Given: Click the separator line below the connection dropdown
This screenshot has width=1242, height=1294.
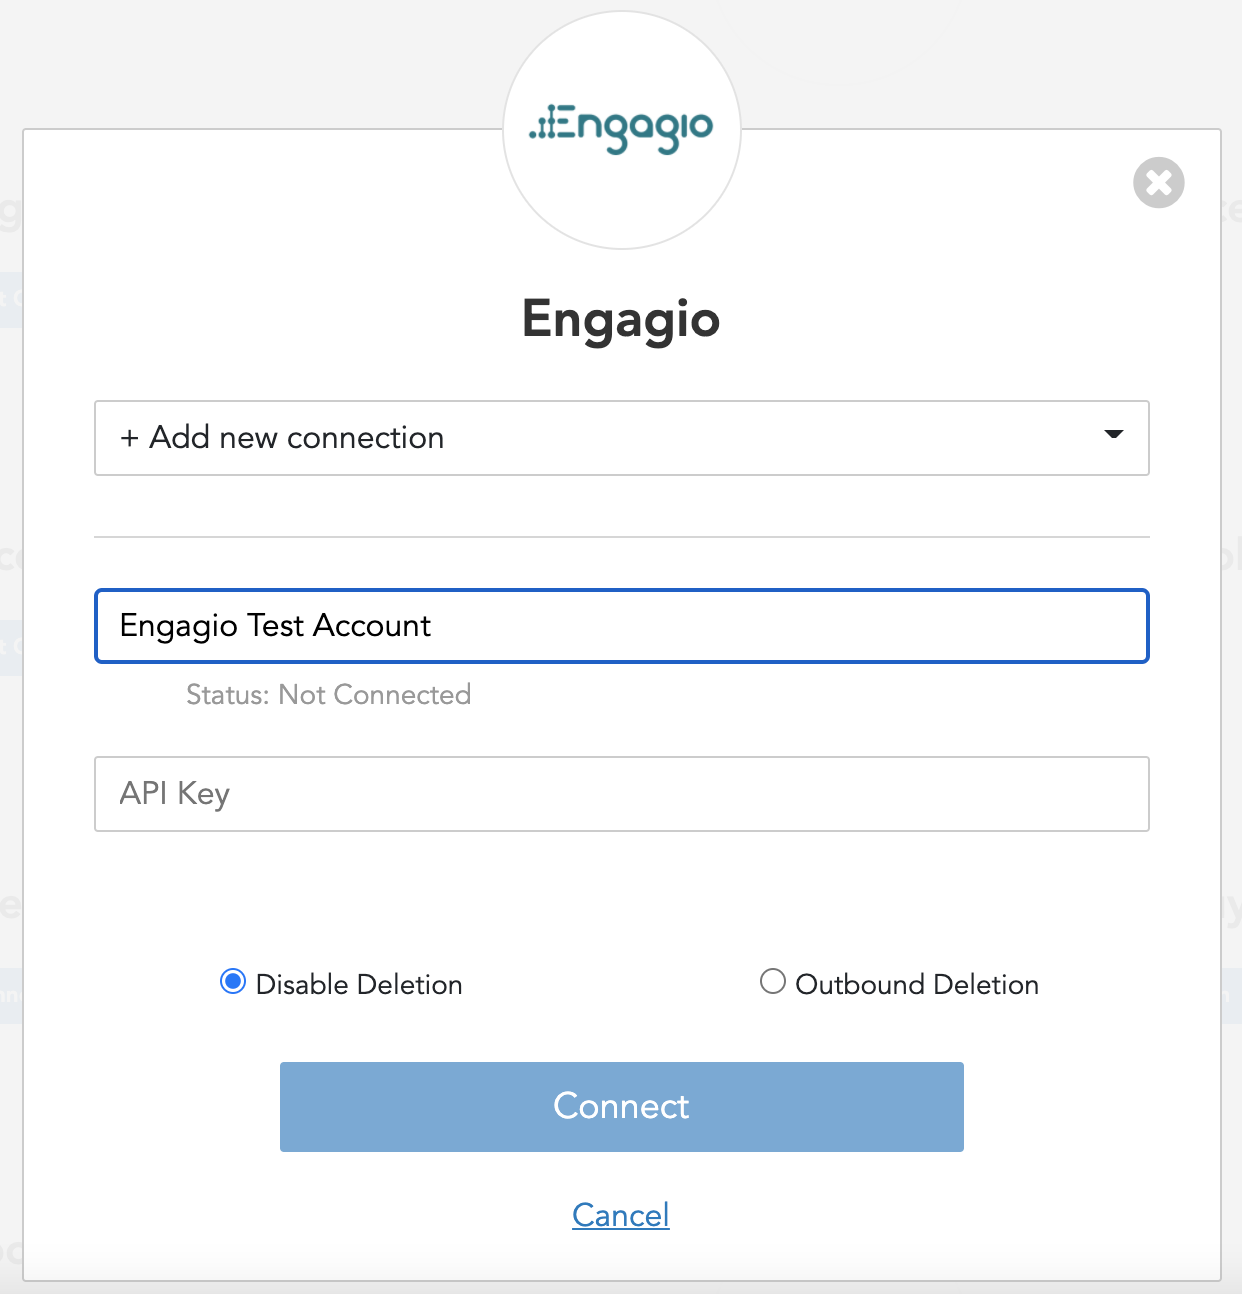Looking at the screenshot, I should click(x=620, y=537).
